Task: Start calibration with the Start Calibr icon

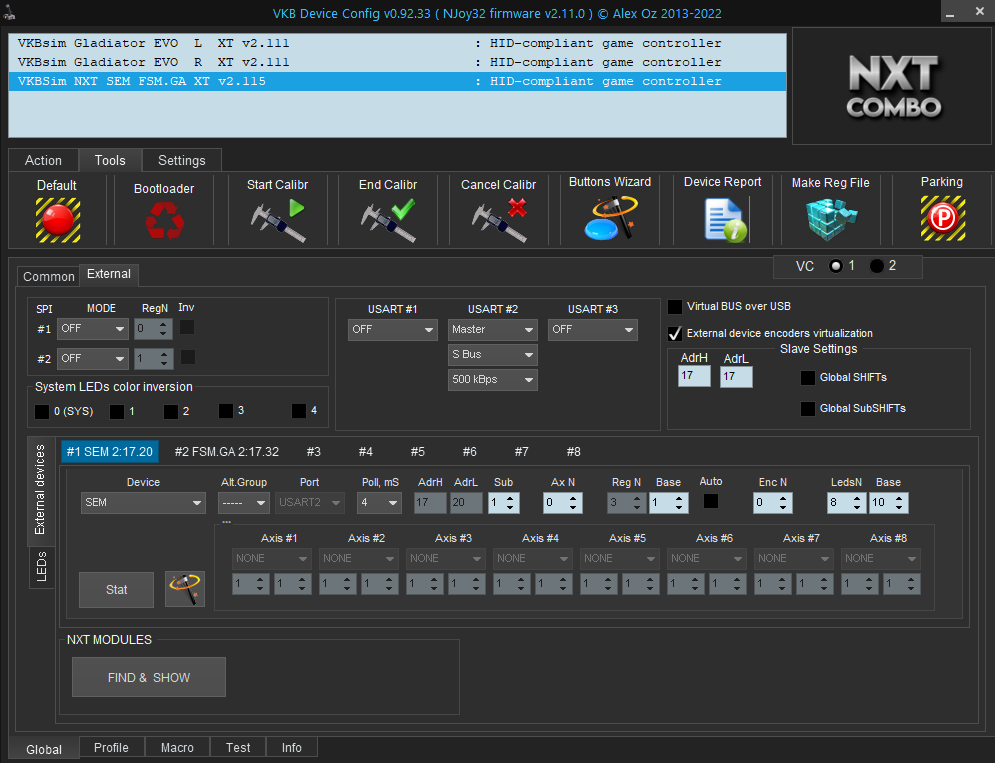Action: point(277,220)
